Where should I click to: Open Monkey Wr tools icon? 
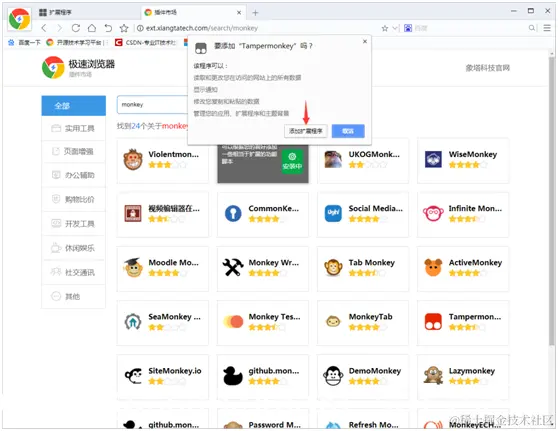(233, 268)
